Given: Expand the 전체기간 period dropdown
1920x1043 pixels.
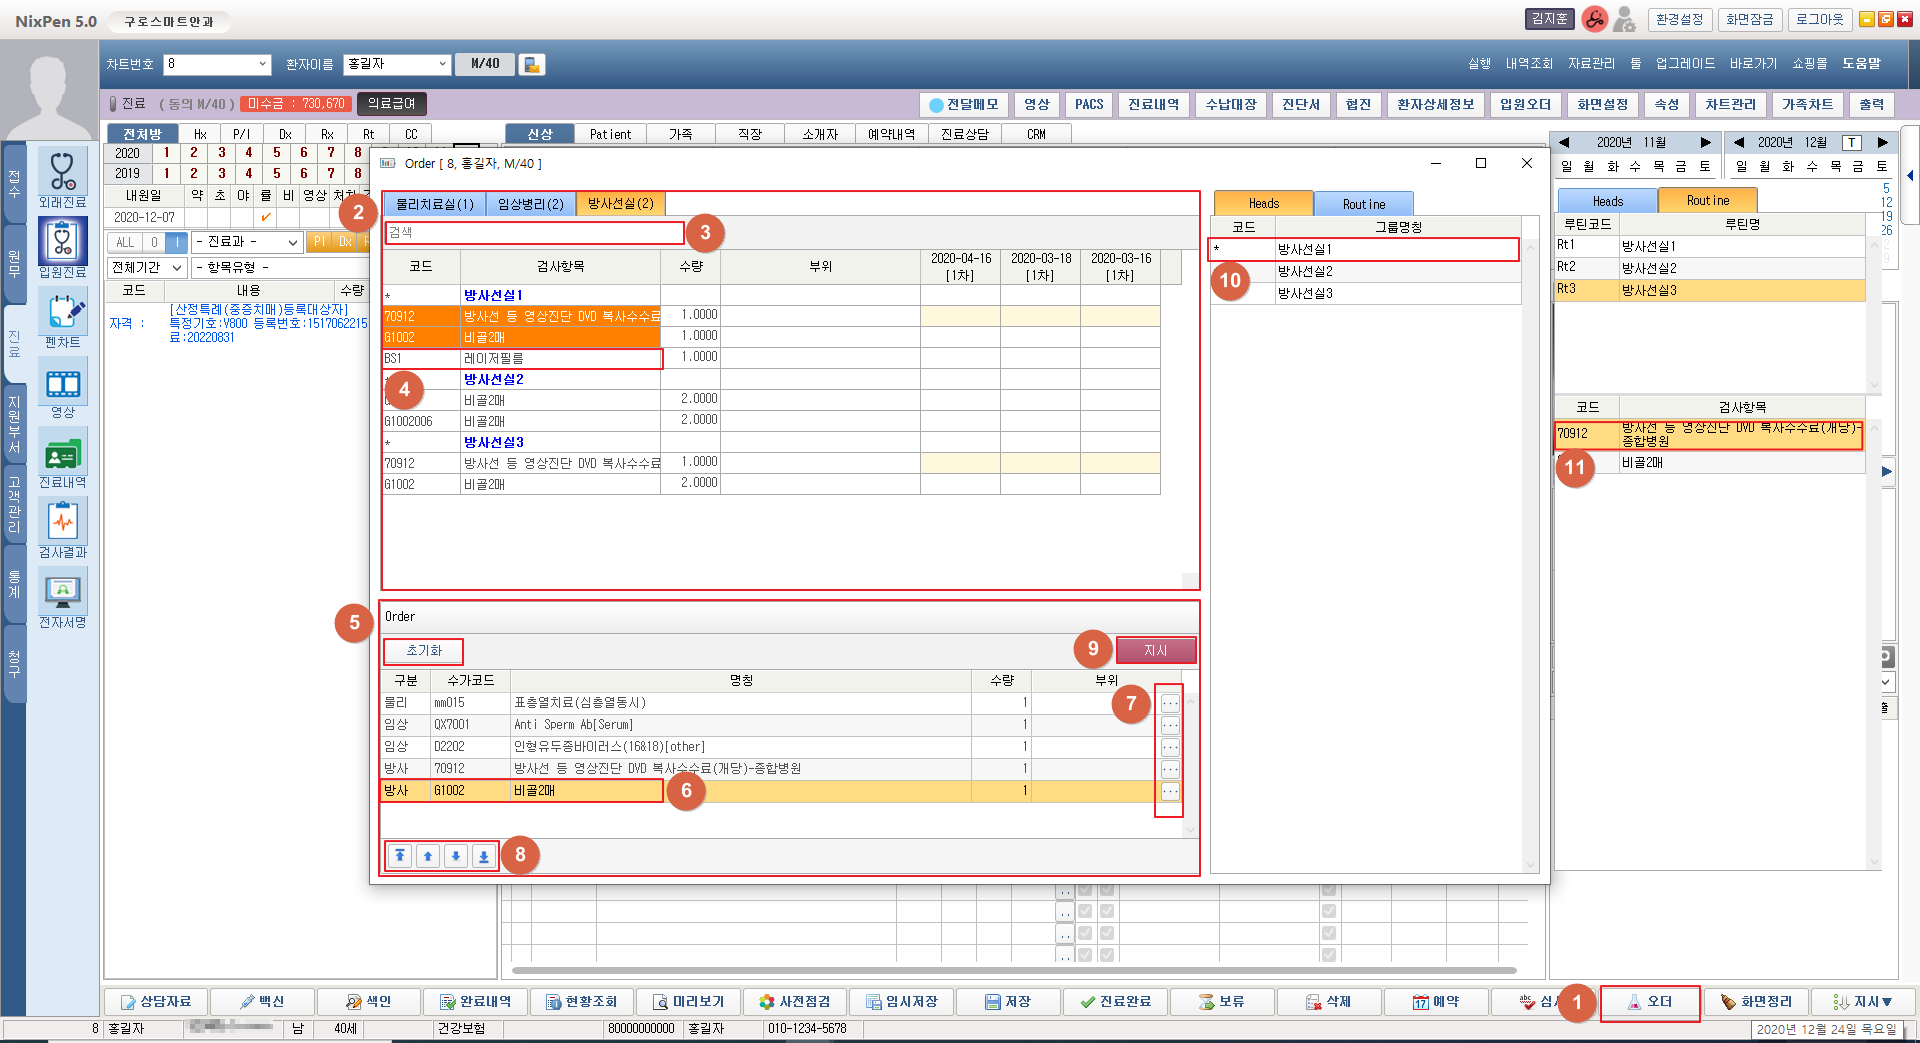Looking at the screenshot, I should [x=147, y=268].
